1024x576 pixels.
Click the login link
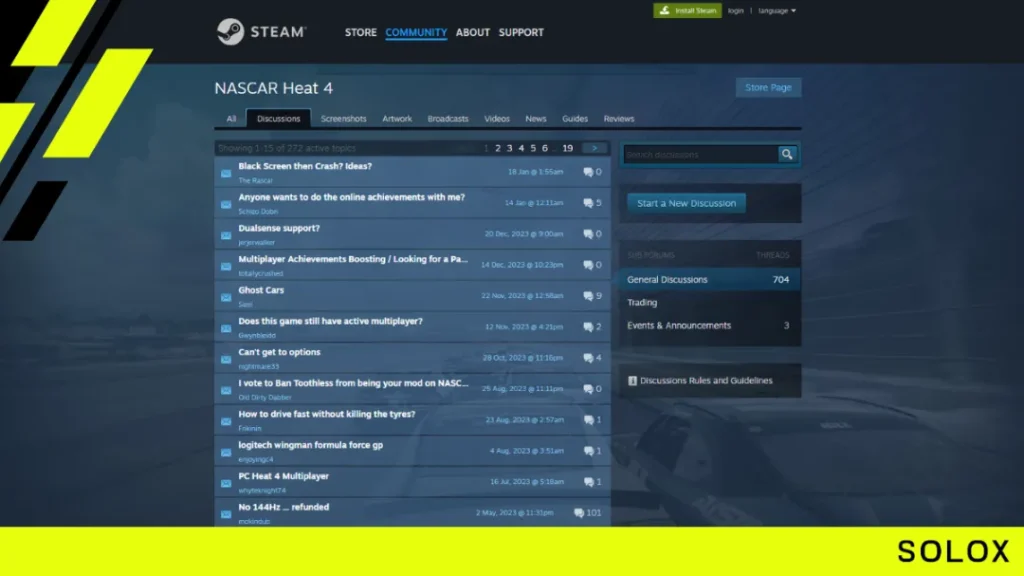tap(735, 10)
